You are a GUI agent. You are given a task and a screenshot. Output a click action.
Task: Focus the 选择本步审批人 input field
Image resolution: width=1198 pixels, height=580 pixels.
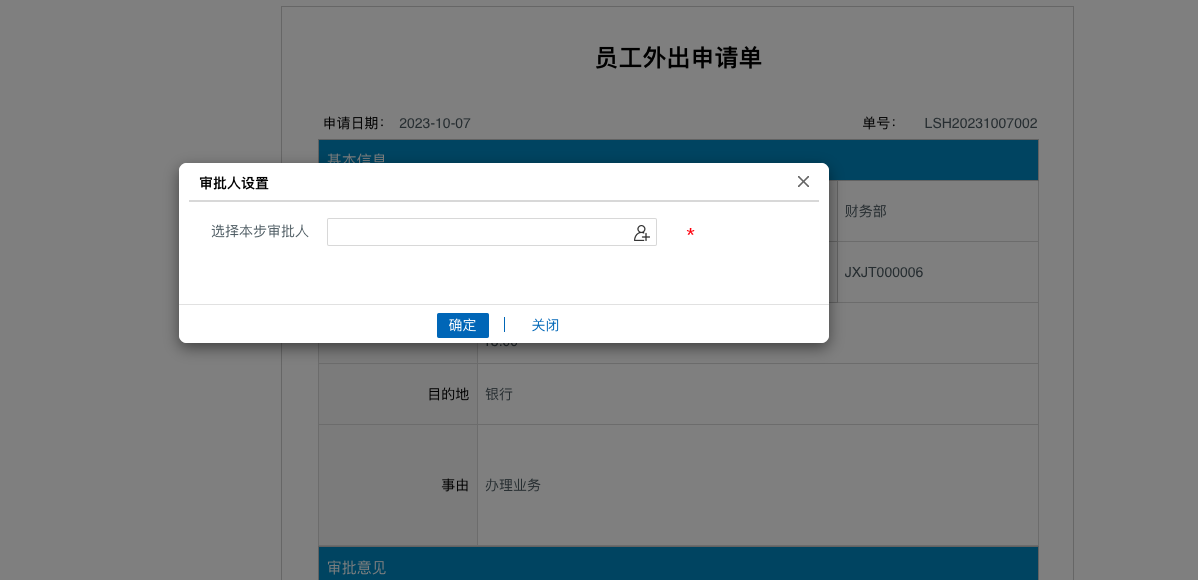[478, 232]
